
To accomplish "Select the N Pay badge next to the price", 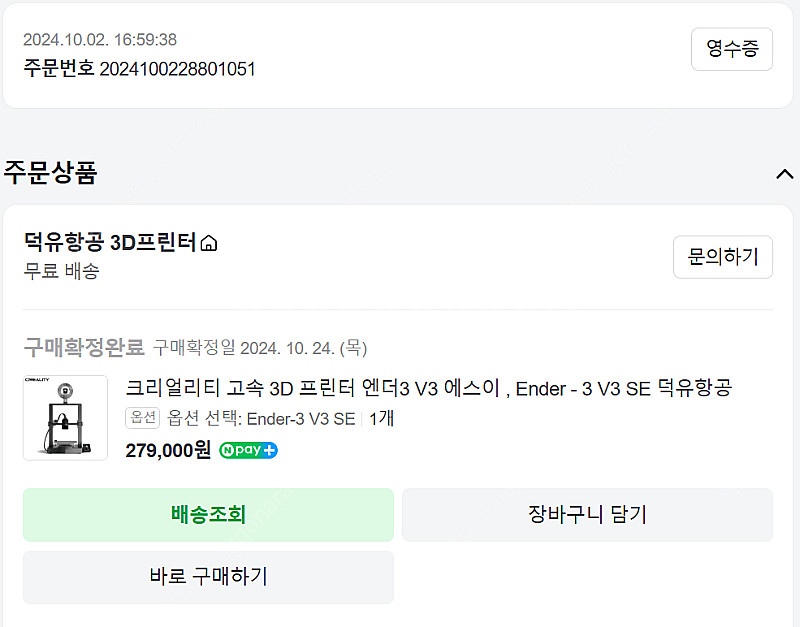I will pos(247,450).
